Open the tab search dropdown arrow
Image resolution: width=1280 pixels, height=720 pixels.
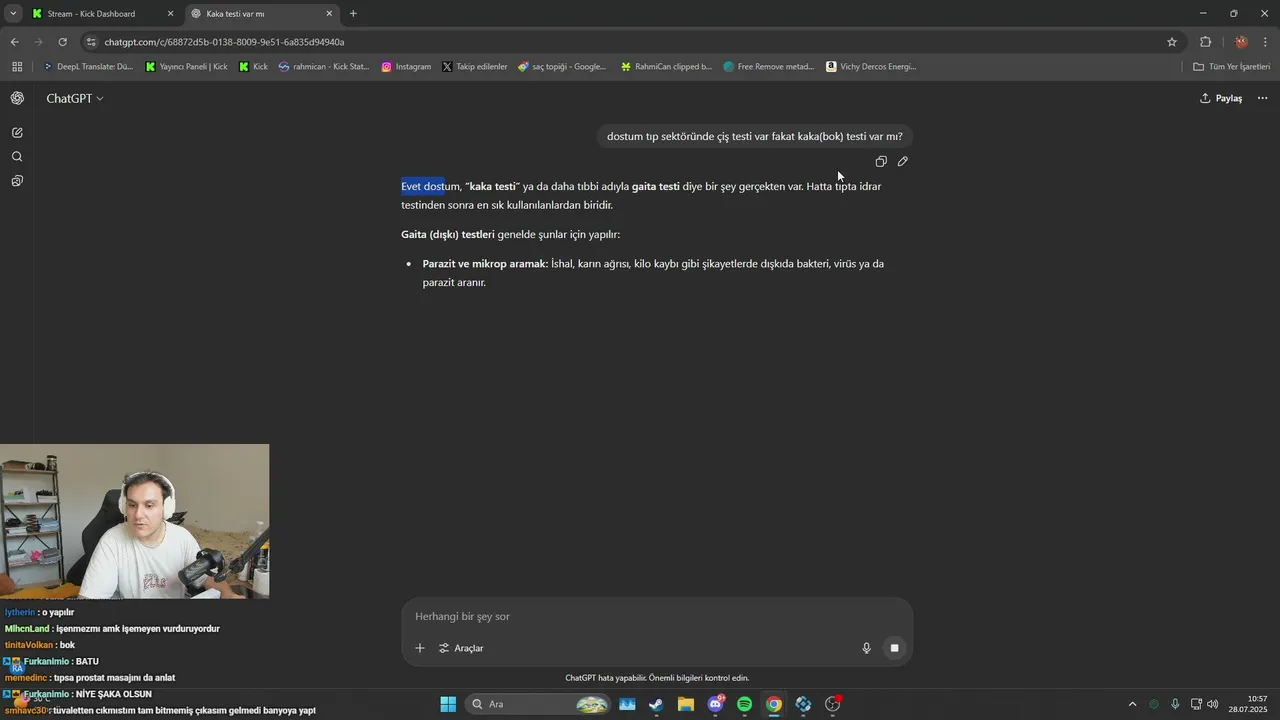coord(13,14)
